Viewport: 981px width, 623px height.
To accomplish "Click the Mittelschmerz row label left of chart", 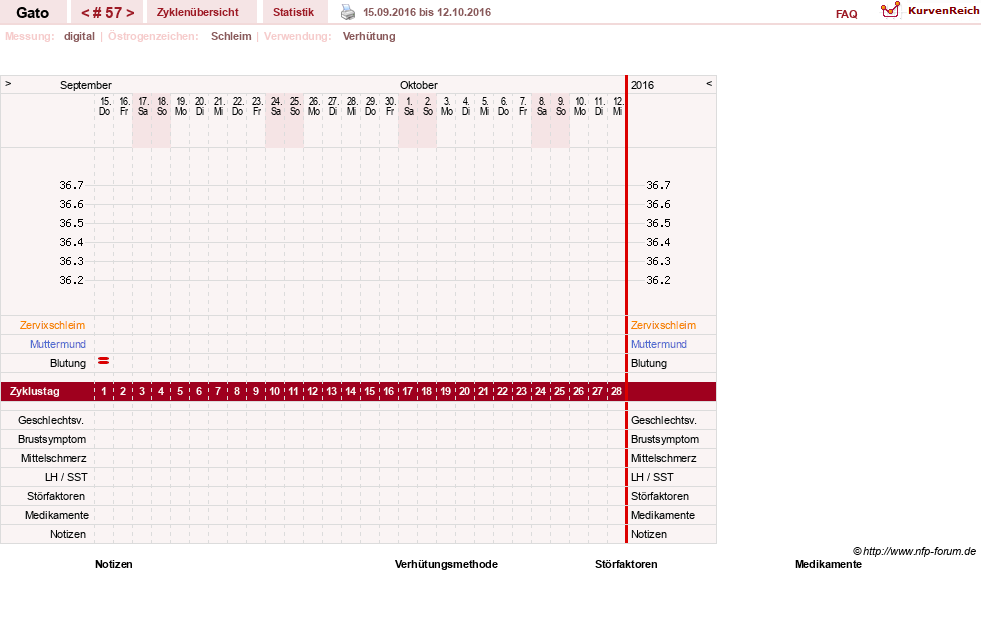I will [53, 458].
